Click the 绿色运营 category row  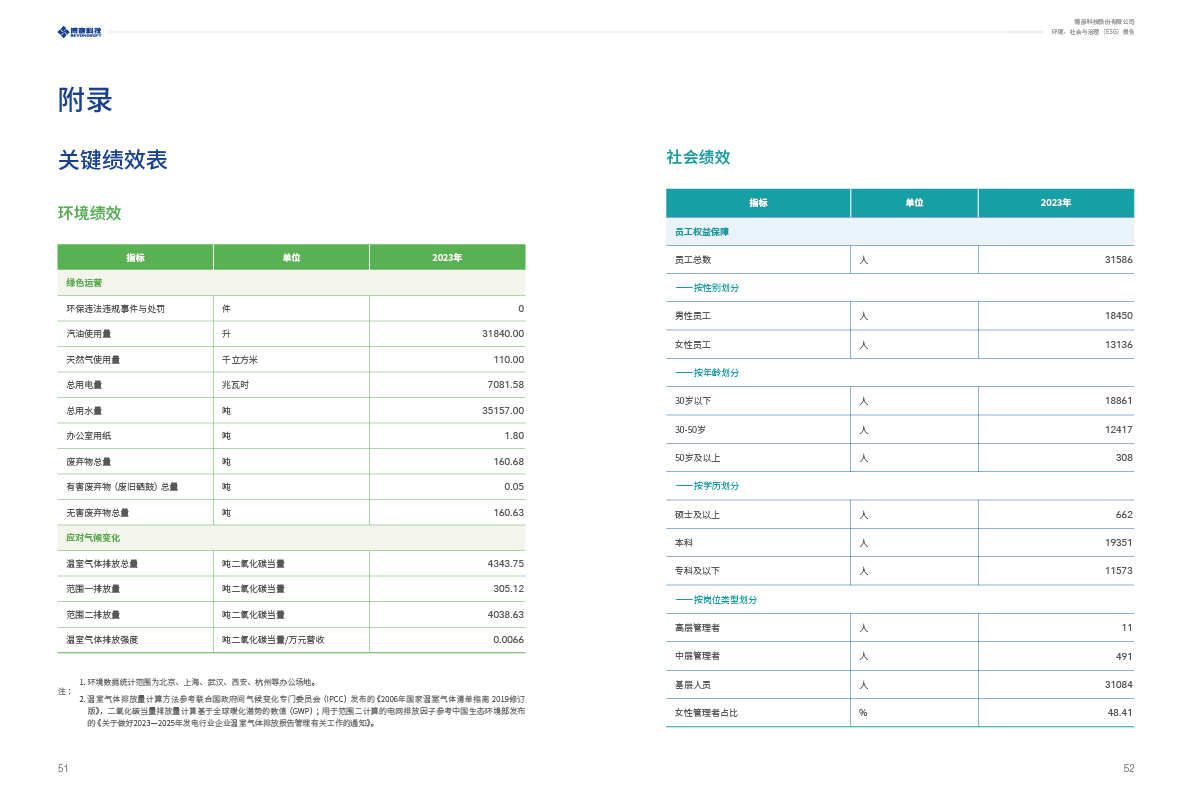tap(84, 283)
